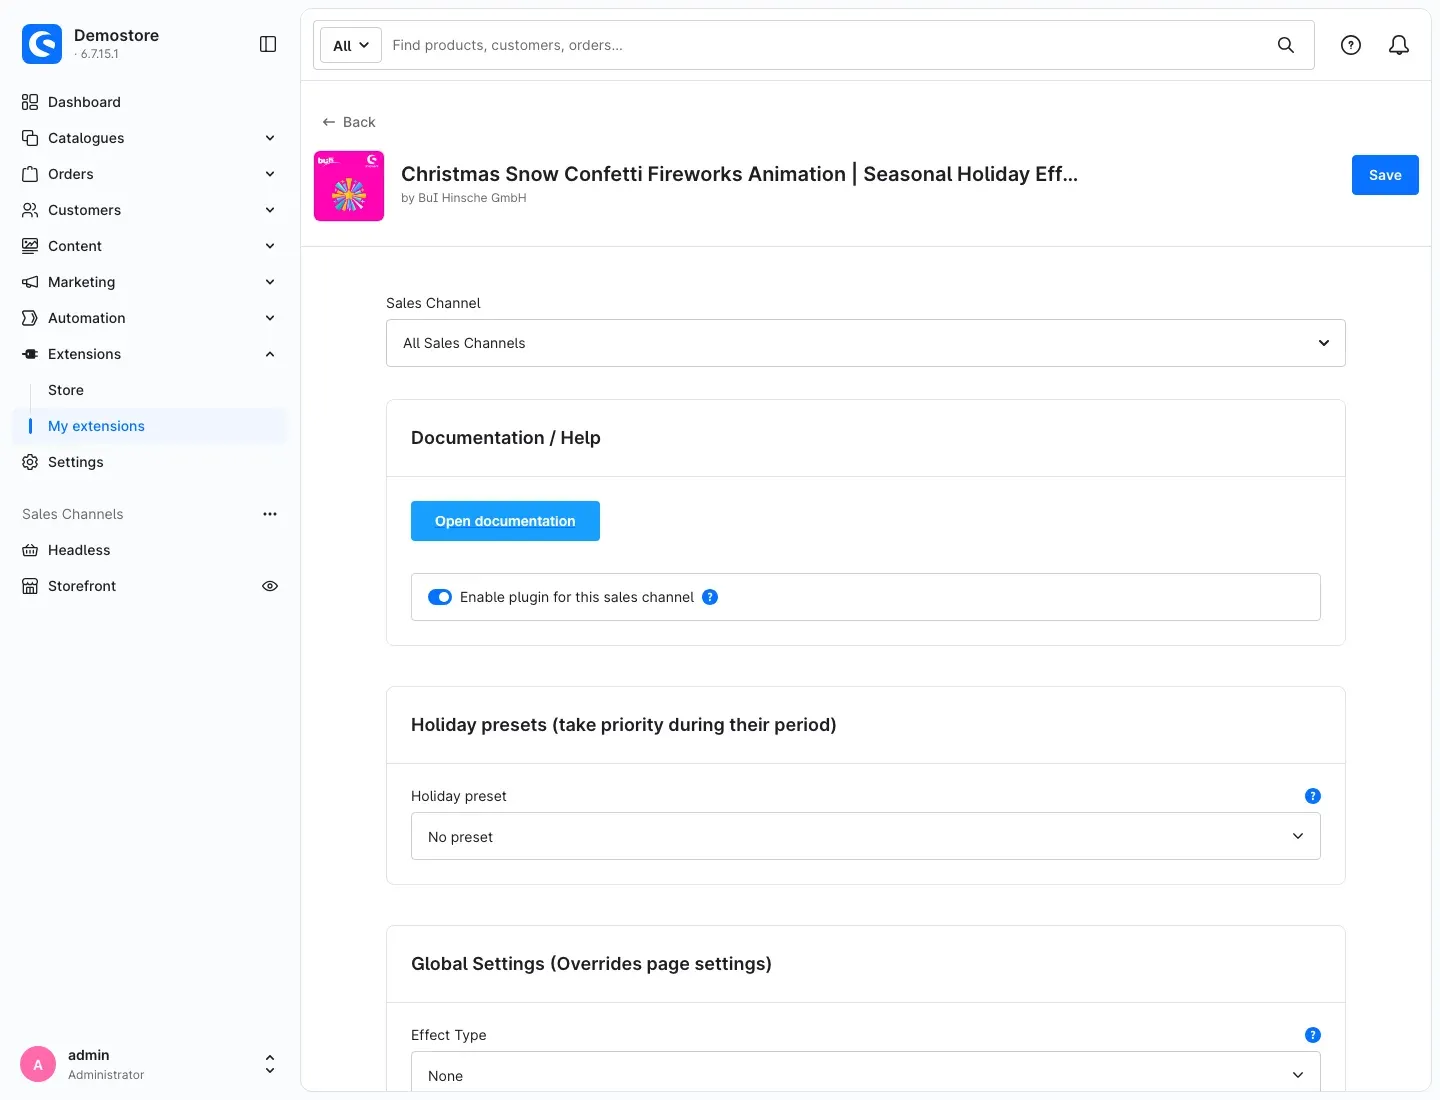Click the Customers people icon

[30, 210]
